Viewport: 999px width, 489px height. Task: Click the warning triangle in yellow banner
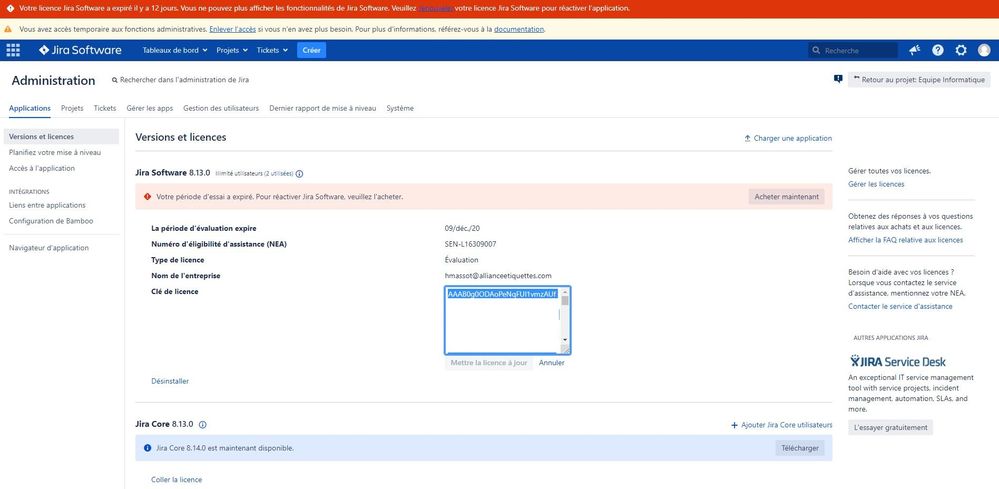pos(8,29)
